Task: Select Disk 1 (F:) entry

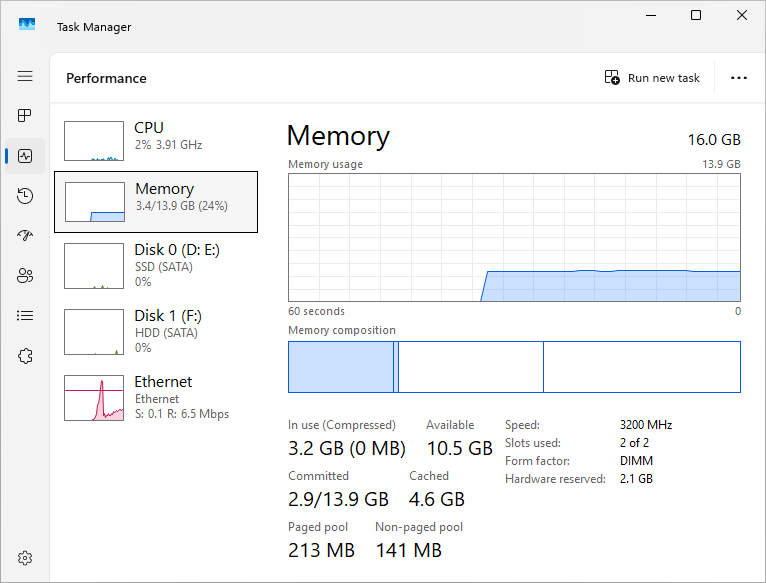Action: click(x=156, y=332)
